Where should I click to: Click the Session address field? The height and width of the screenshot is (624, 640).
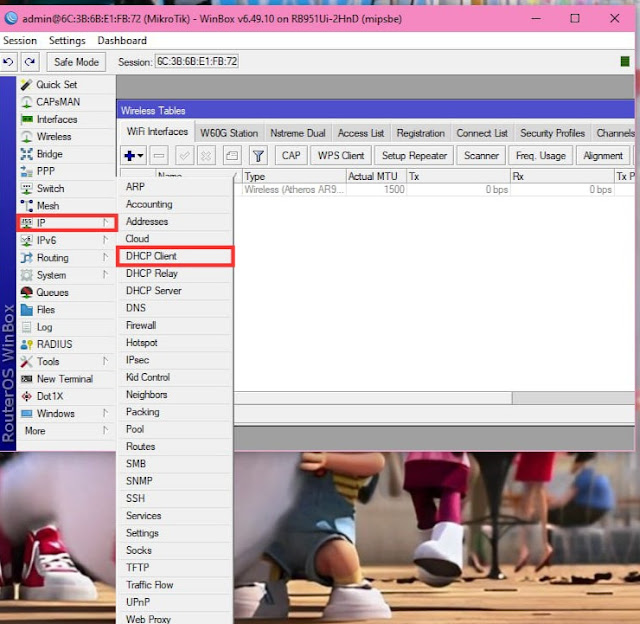coord(197,62)
